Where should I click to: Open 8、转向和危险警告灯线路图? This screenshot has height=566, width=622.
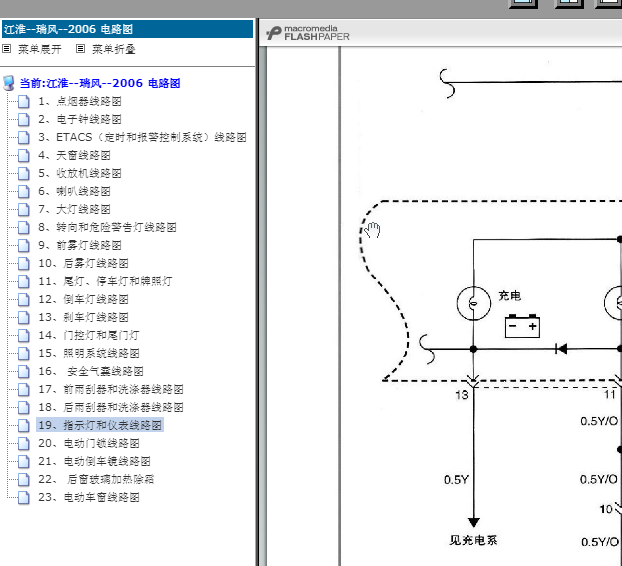[107, 227]
